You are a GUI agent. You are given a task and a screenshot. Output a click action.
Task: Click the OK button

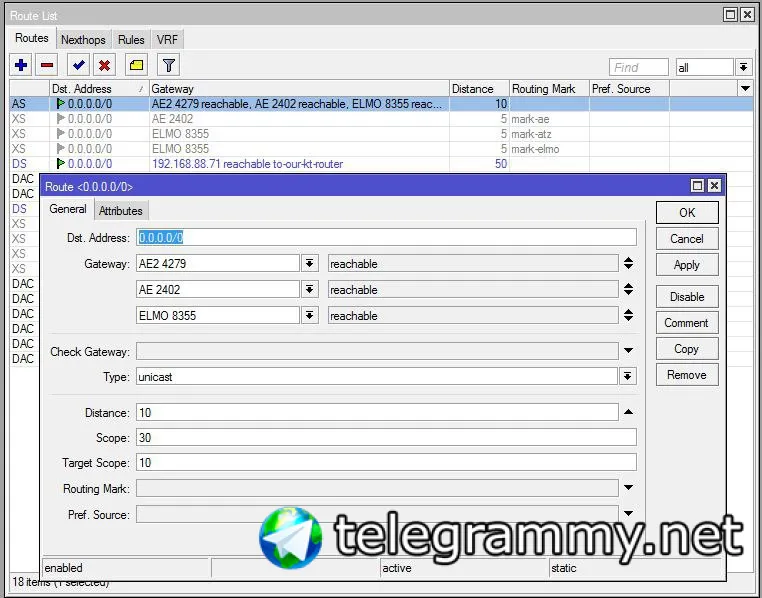tap(687, 213)
